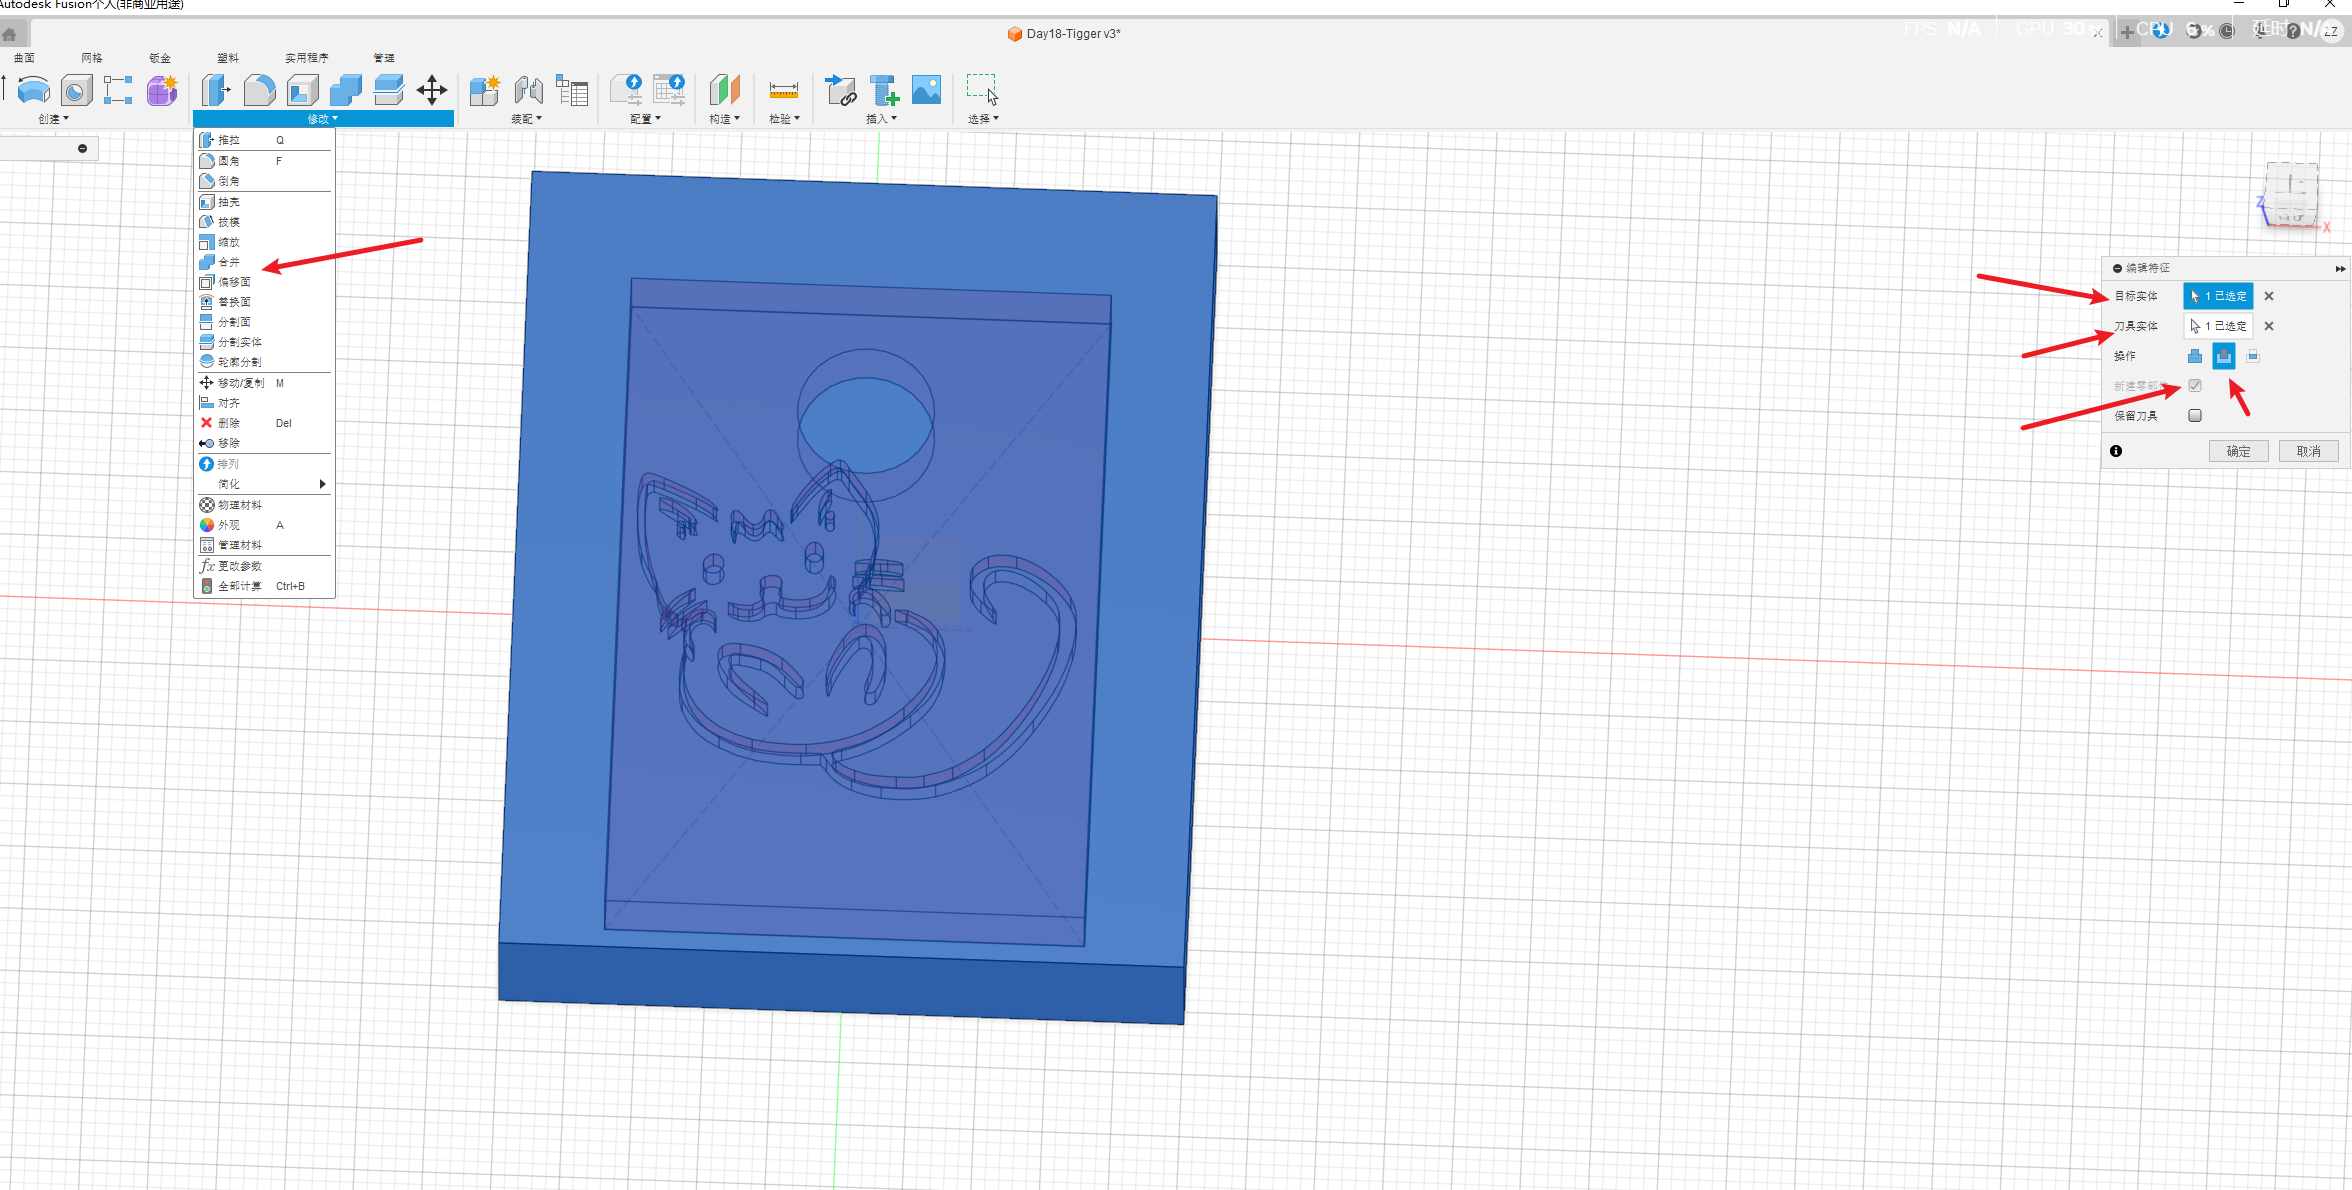Expand the 简化 submenu arrow
The image size is (2352, 1190).
point(322,484)
